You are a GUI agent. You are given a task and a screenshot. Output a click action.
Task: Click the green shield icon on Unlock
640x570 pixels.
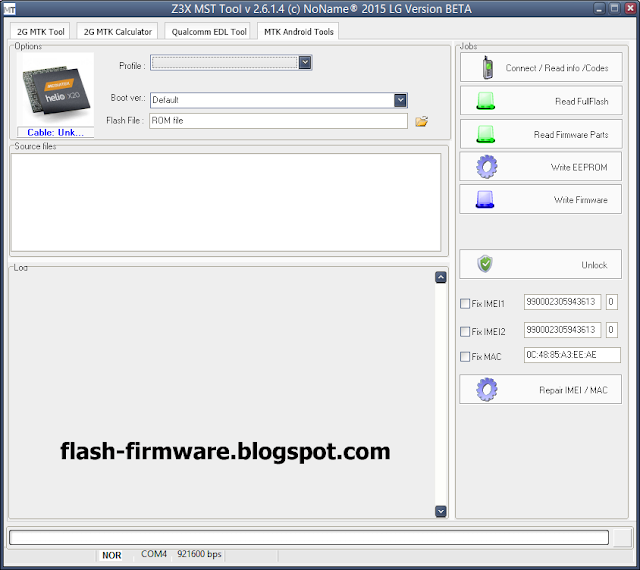(485, 264)
